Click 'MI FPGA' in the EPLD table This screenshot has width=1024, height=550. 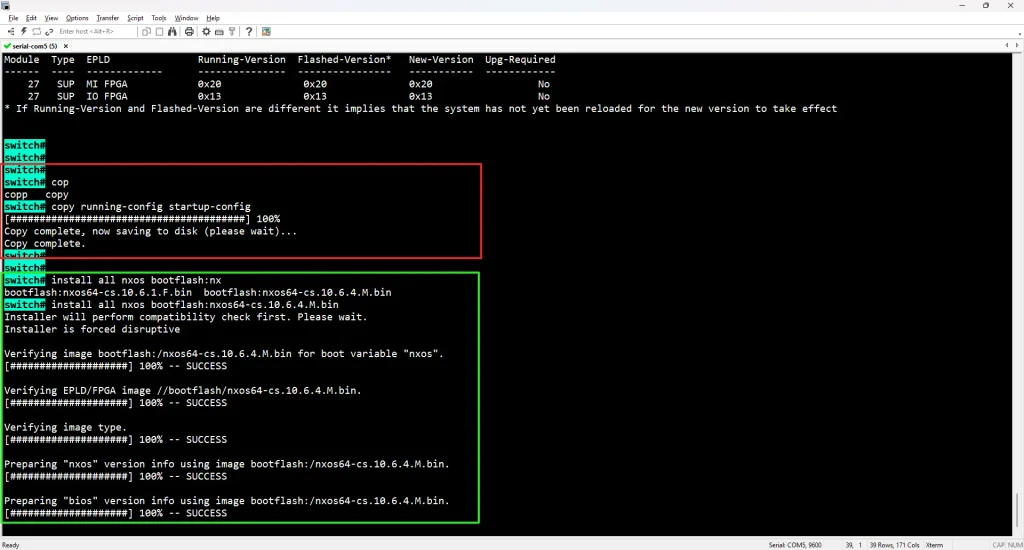pyautogui.click(x=107, y=84)
